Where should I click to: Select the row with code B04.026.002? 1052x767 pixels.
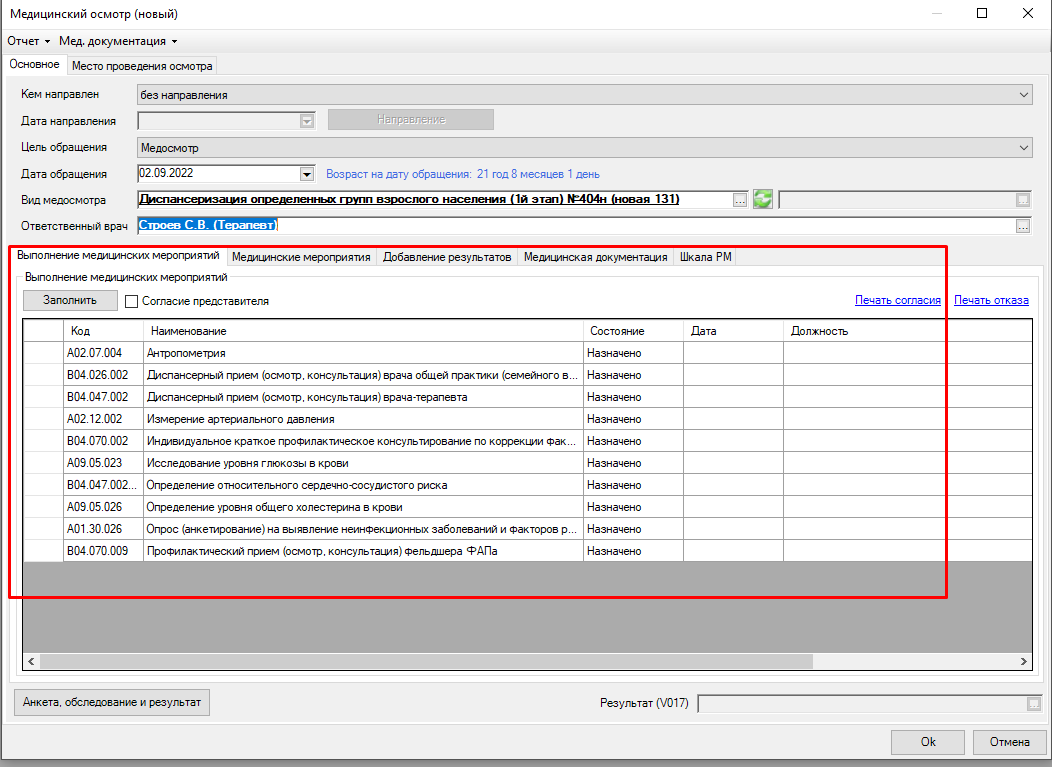click(528, 375)
